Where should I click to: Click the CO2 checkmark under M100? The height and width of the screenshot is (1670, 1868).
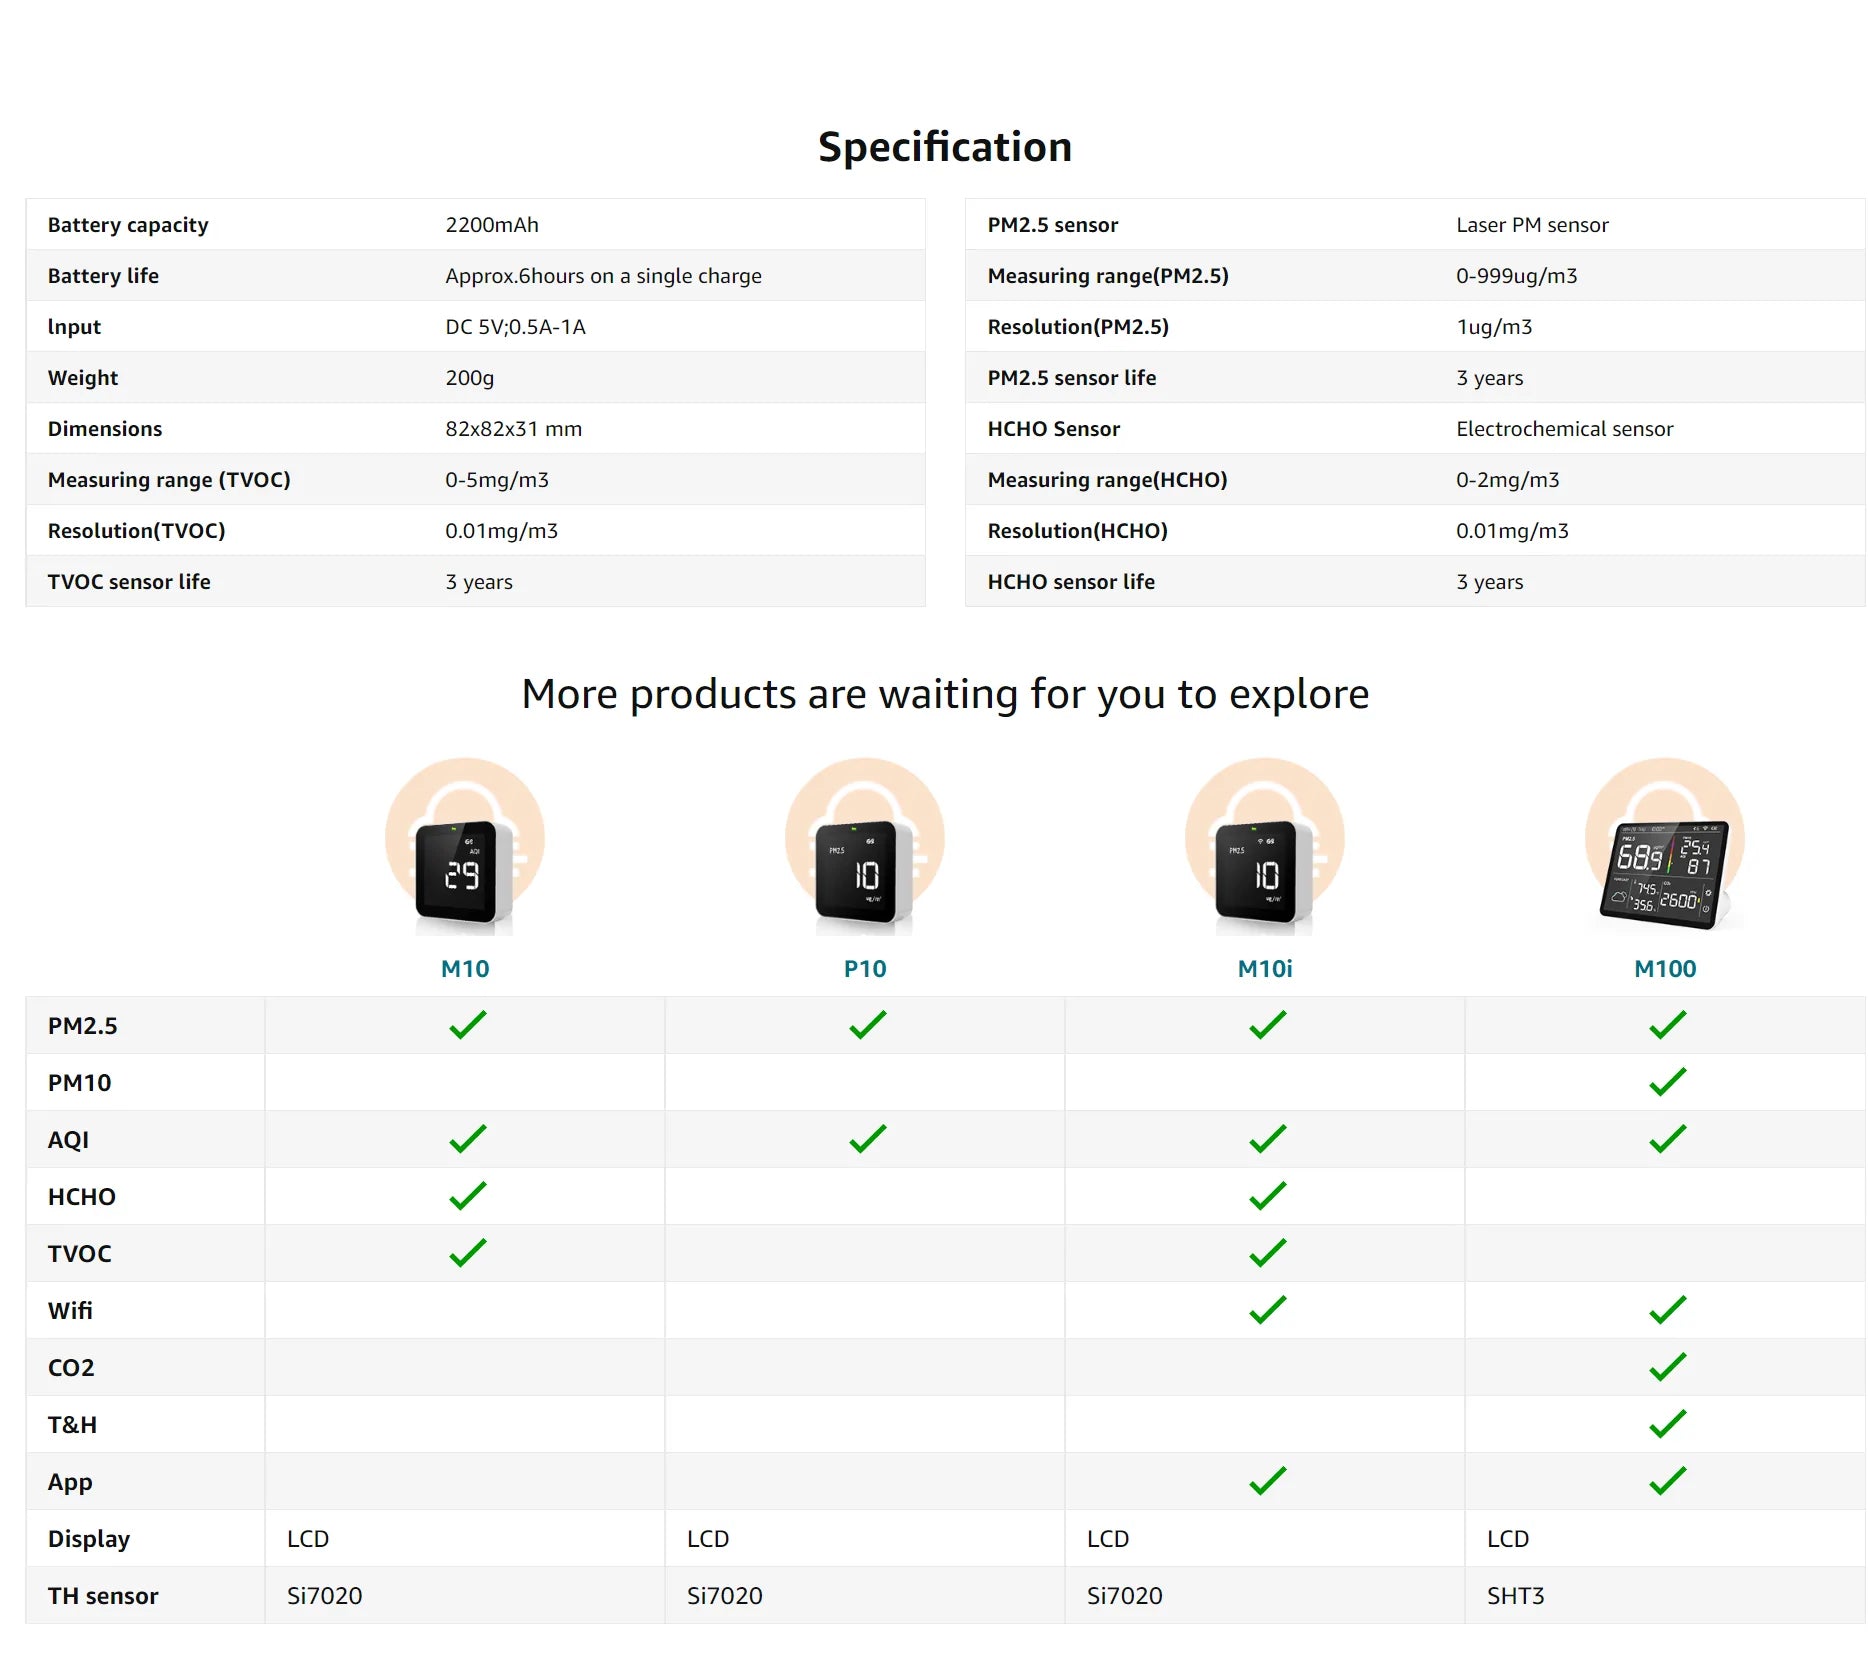coord(1667,1367)
